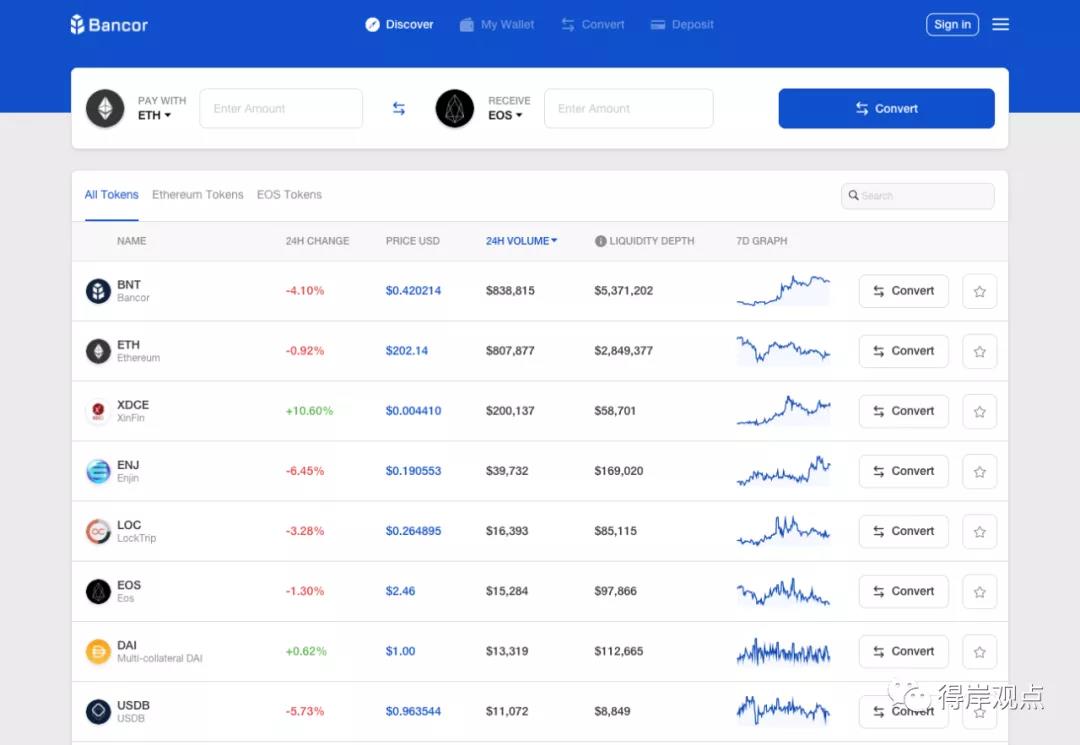Favorite BNT with the star
The height and width of the screenshot is (745, 1080).
pyautogui.click(x=979, y=291)
